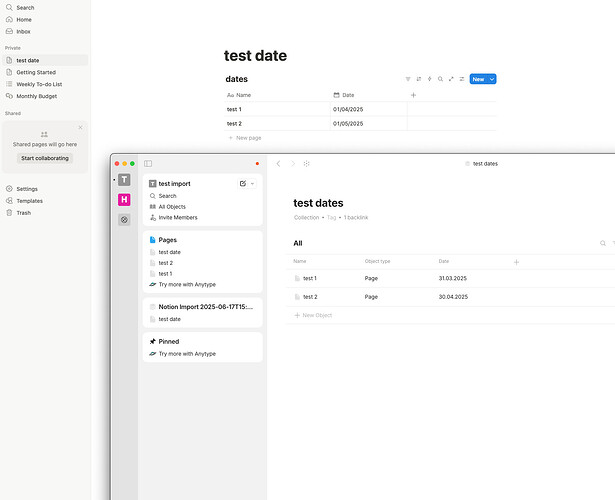Click the sort icon in dates database
Image resolution: width=615 pixels, height=500 pixels.
click(x=419, y=79)
